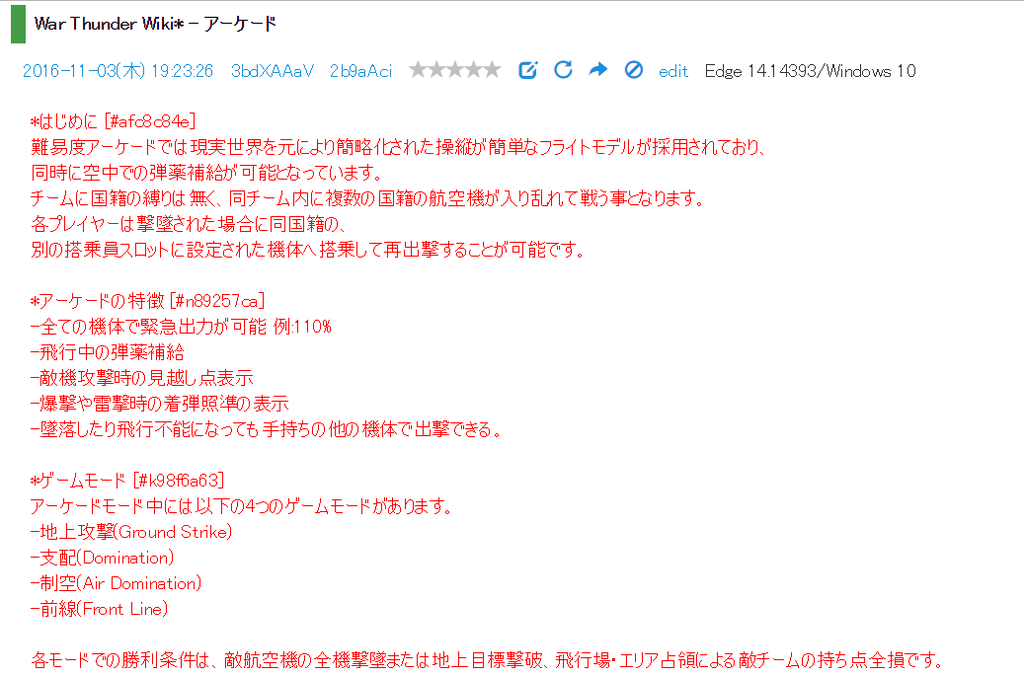
Task: Click the Edge 14.14393/Windows 10 text
Action: pos(810,71)
